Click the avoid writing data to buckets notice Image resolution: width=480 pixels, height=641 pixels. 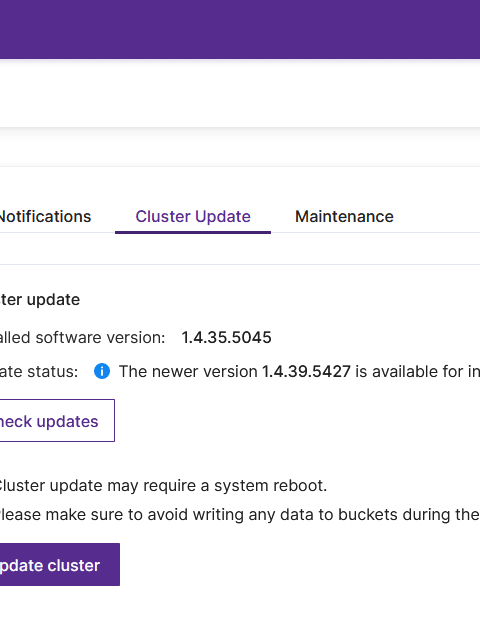click(240, 515)
